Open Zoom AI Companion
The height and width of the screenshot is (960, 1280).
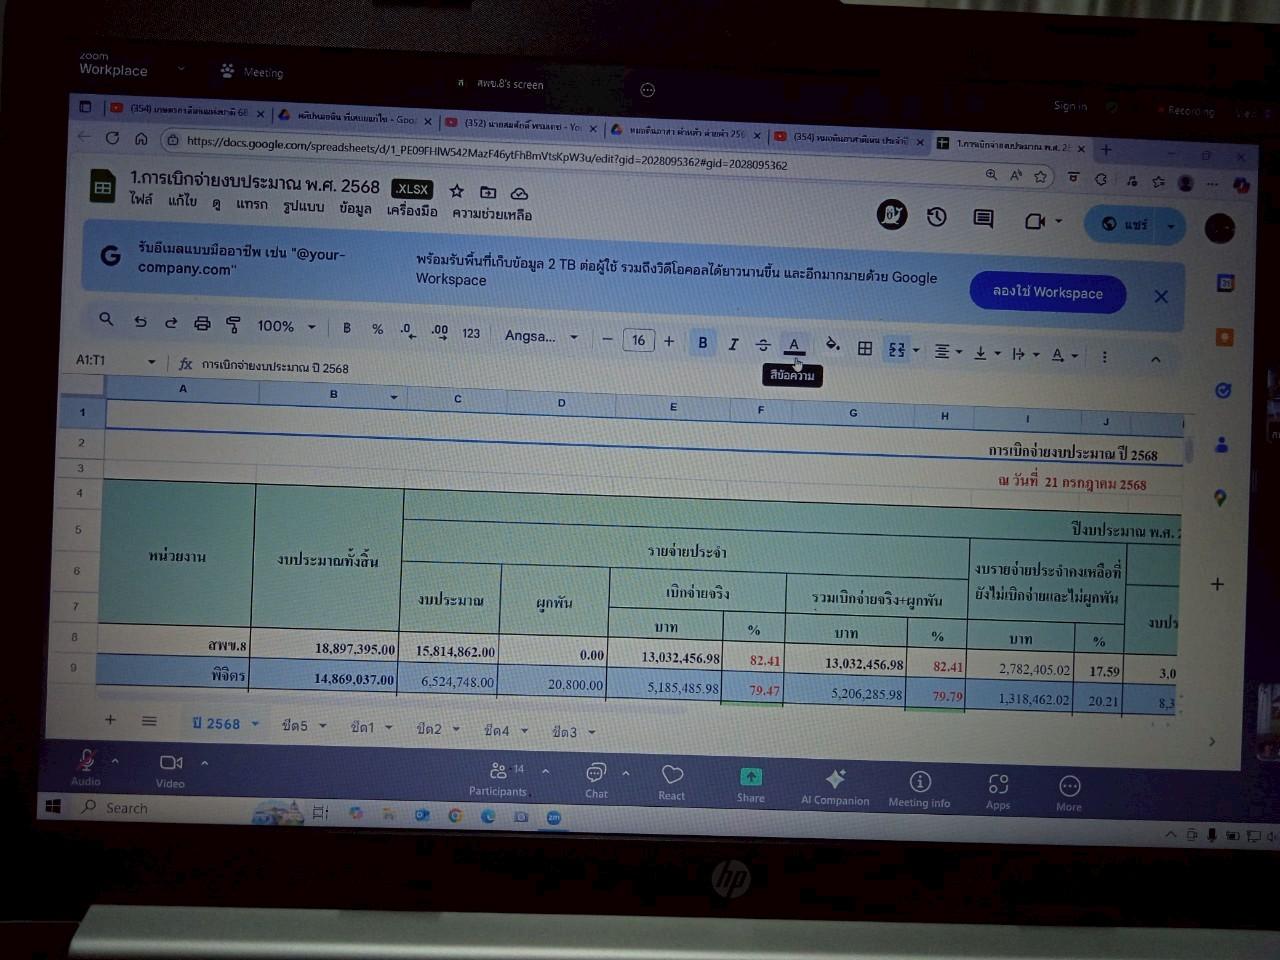(x=835, y=786)
